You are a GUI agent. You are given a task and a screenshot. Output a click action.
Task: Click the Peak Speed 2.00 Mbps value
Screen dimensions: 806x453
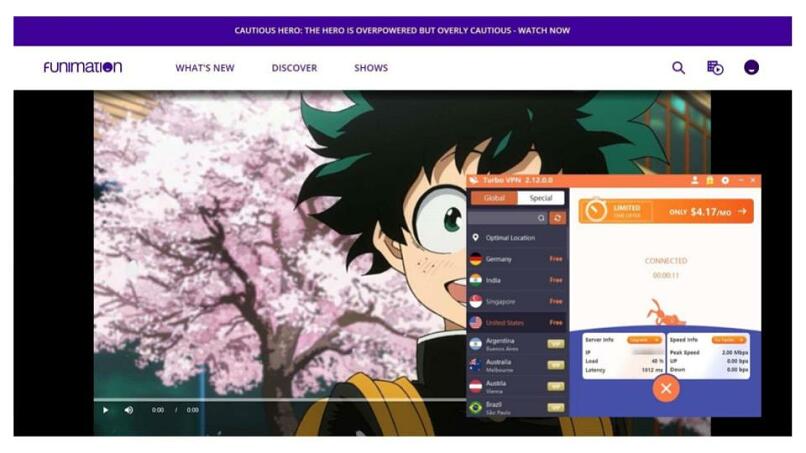click(x=735, y=353)
